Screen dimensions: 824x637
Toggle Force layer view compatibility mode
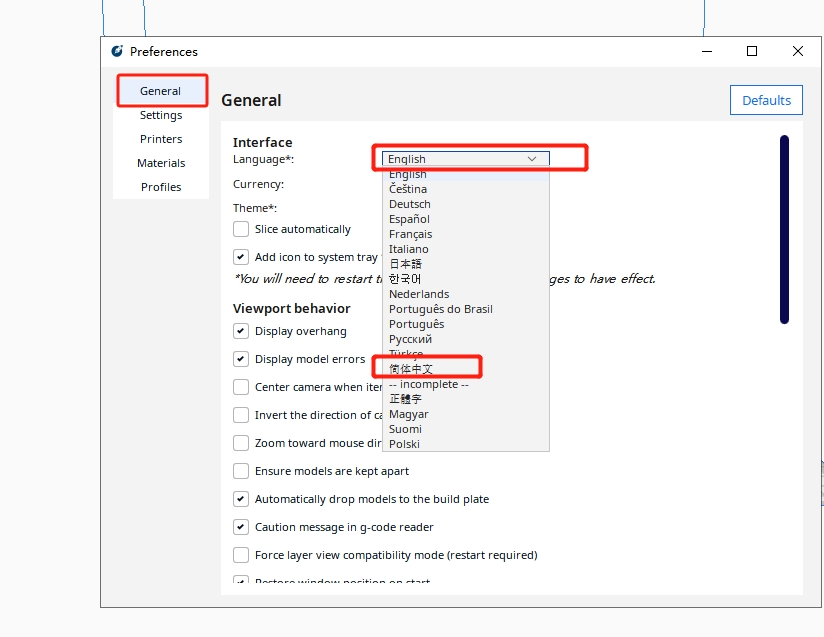[x=241, y=555]
